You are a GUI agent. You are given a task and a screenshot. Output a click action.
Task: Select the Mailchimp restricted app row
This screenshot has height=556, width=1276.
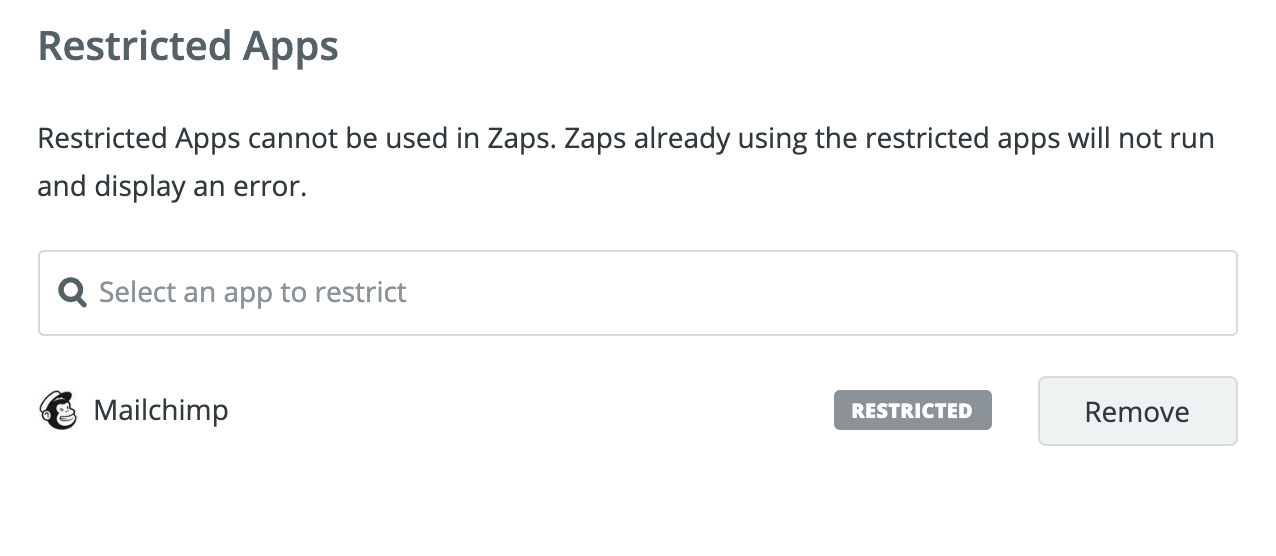(637, 411)
